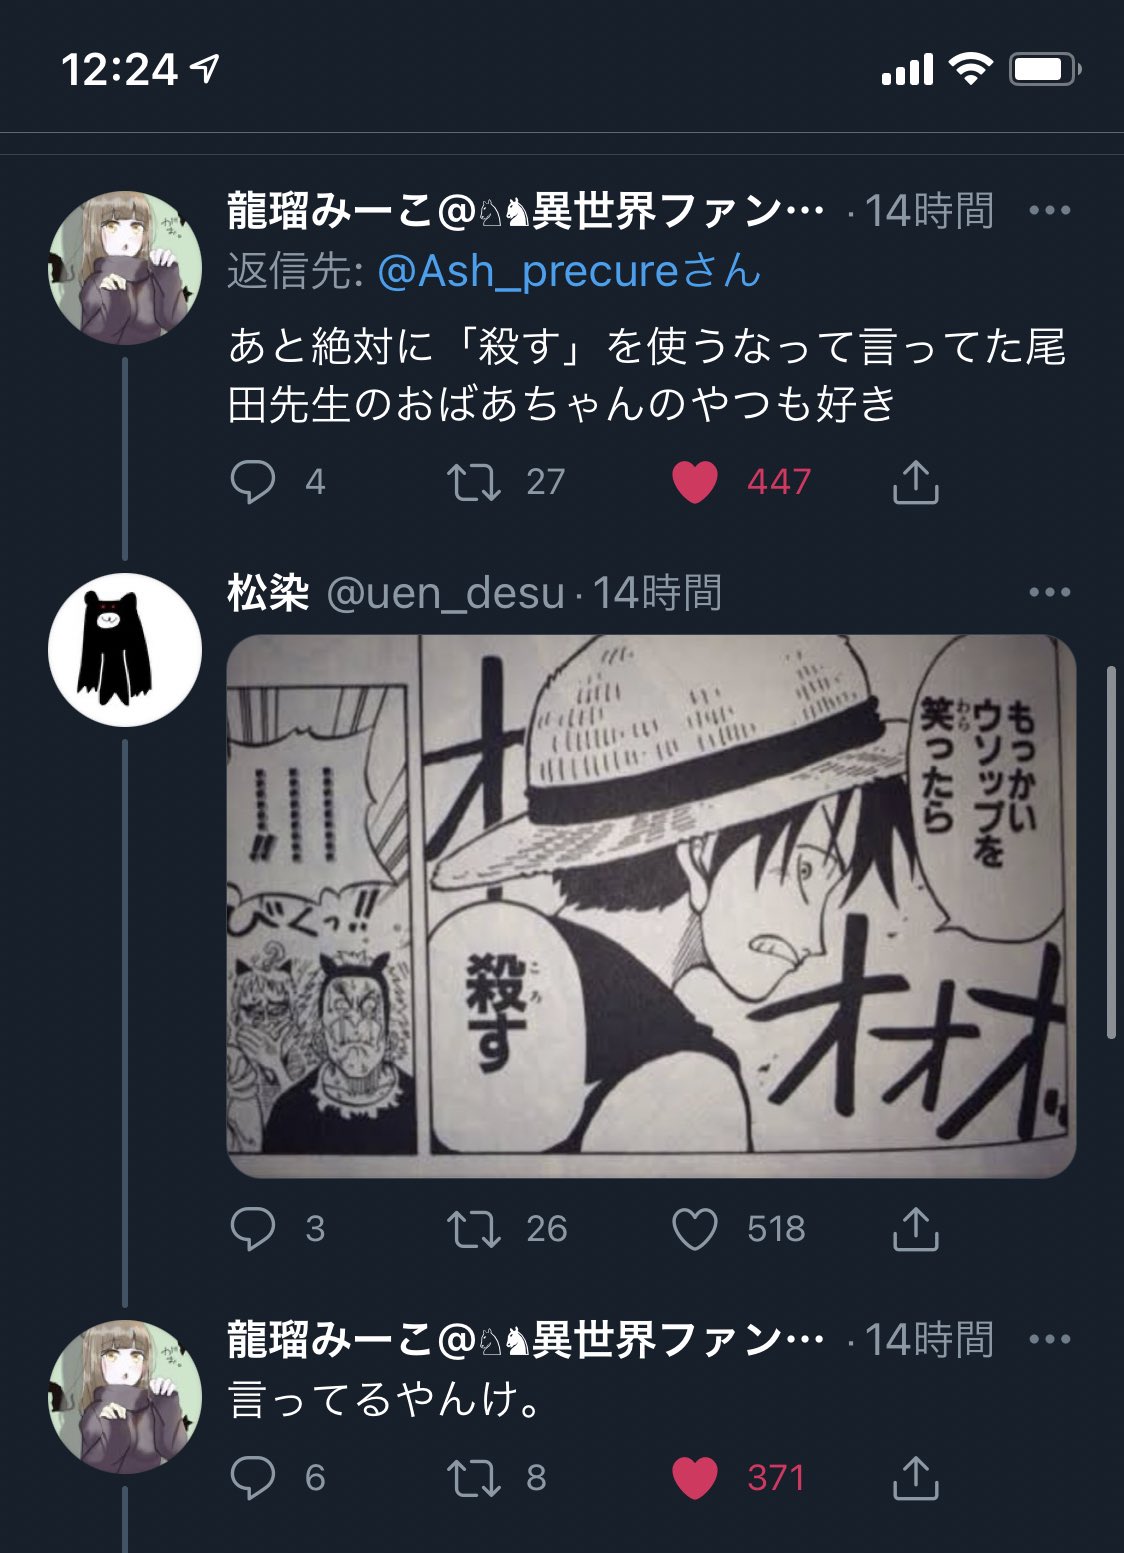Retweet the tweet with 8 retweets

pyautogui.click(x=473, y=1478)
